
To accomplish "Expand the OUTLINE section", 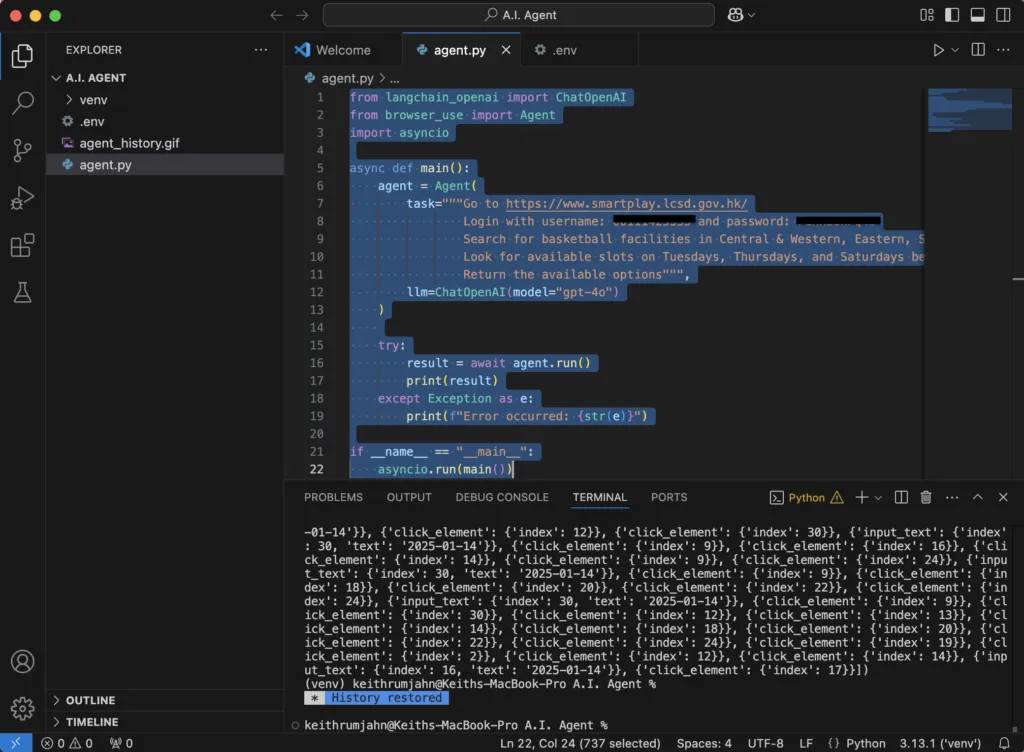I will [x=90, y=700].
